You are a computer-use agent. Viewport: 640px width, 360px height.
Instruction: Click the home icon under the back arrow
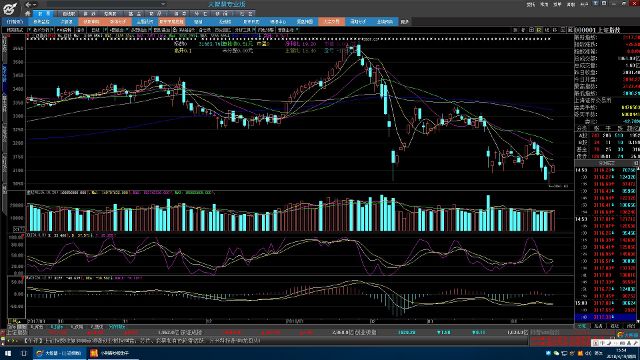tap(28, 13)
